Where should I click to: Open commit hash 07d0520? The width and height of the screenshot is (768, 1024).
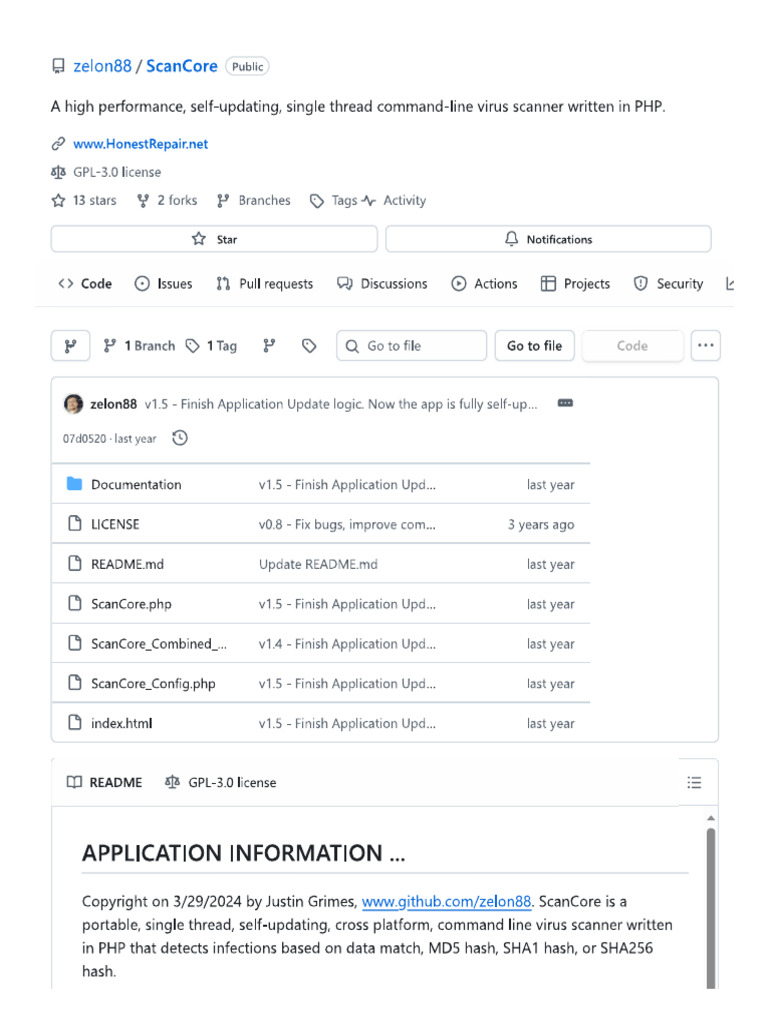[84, 439]
